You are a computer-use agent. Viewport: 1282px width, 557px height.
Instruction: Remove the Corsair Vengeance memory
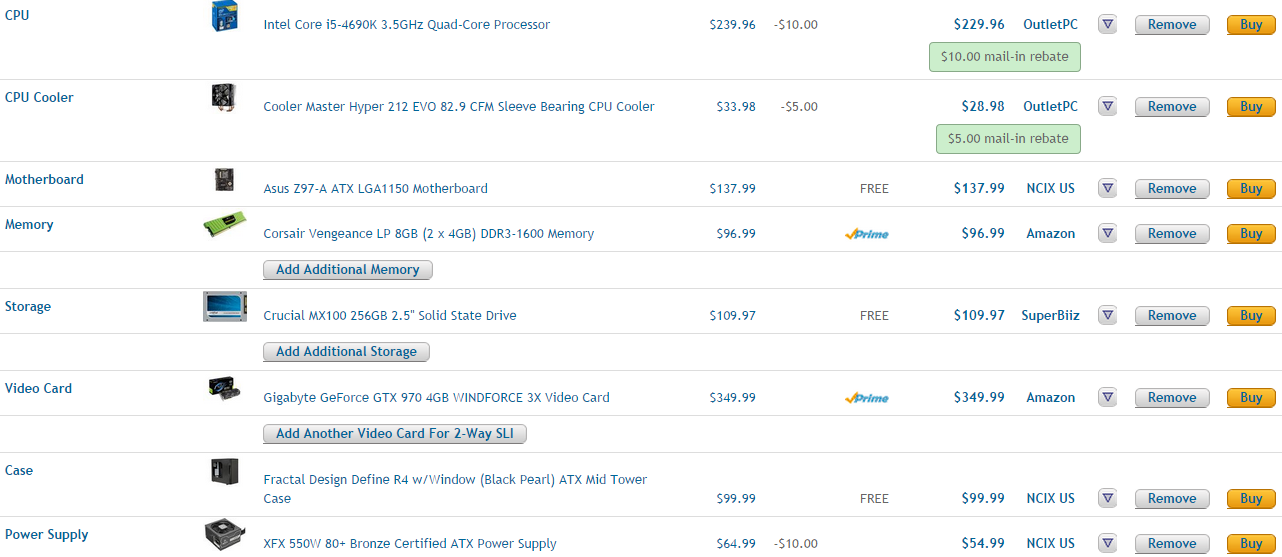(1172, 233)
